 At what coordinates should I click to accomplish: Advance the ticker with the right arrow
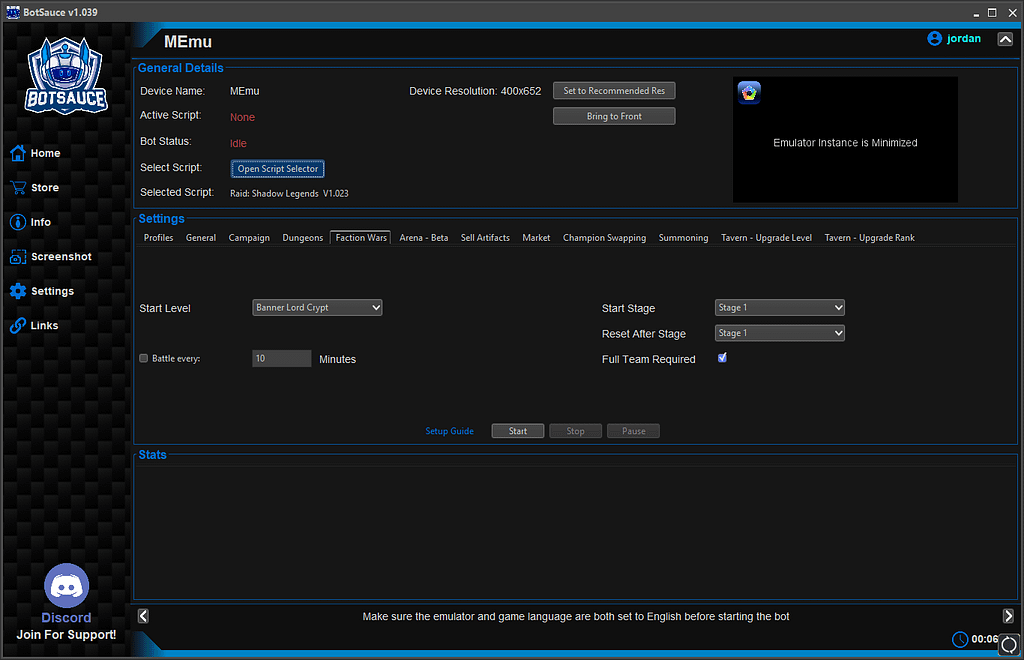click(x=1009, y=616)
